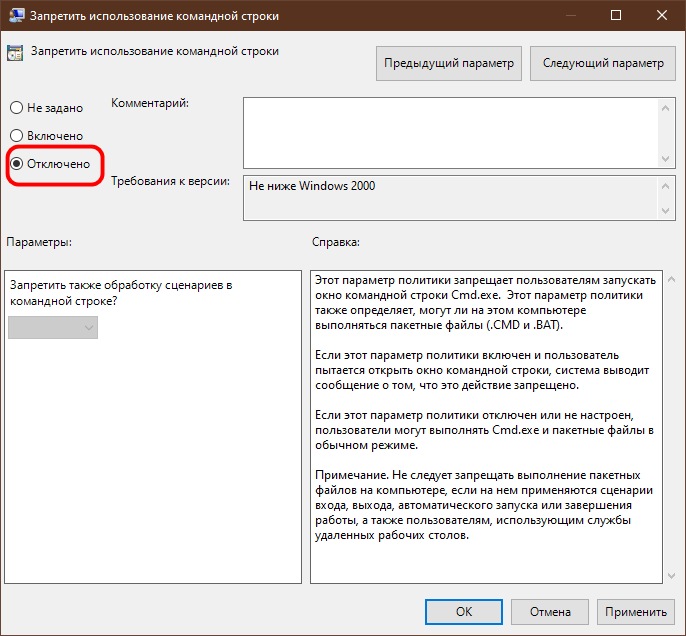Click the help panel scroll down arrow
This screenshot has height=636, width=686.
coord(672,576)
